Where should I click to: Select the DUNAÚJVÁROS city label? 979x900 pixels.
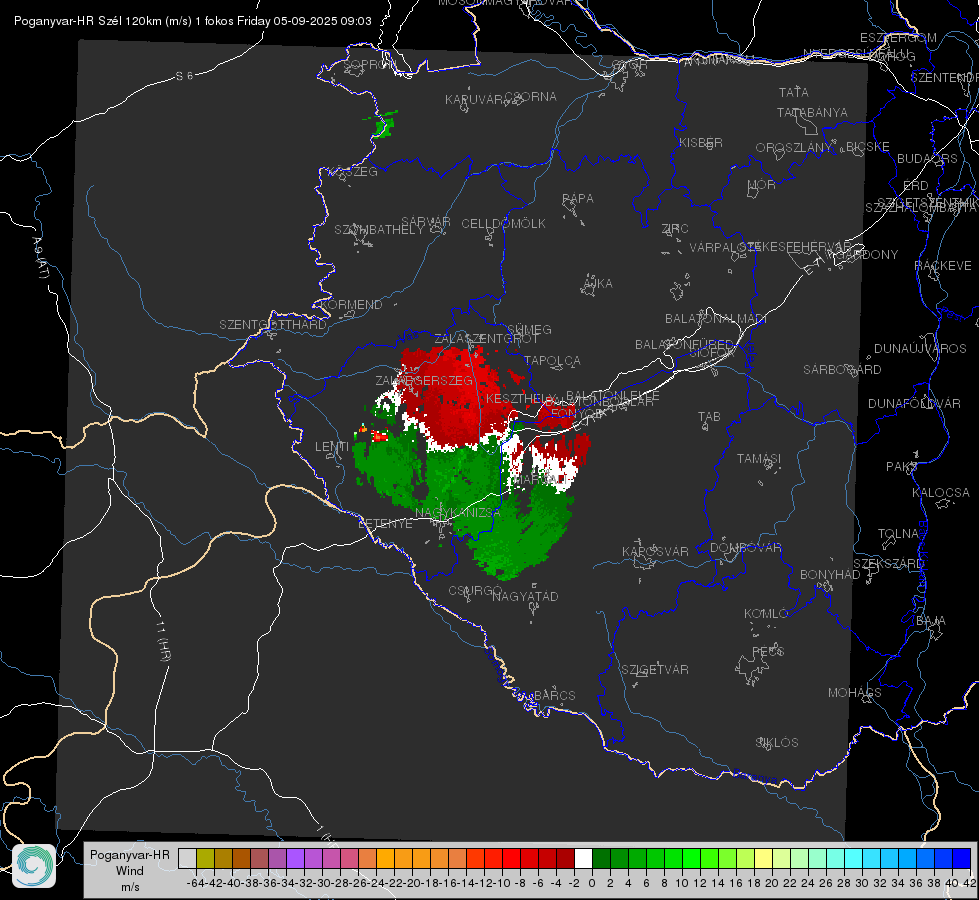pos(920,349)
